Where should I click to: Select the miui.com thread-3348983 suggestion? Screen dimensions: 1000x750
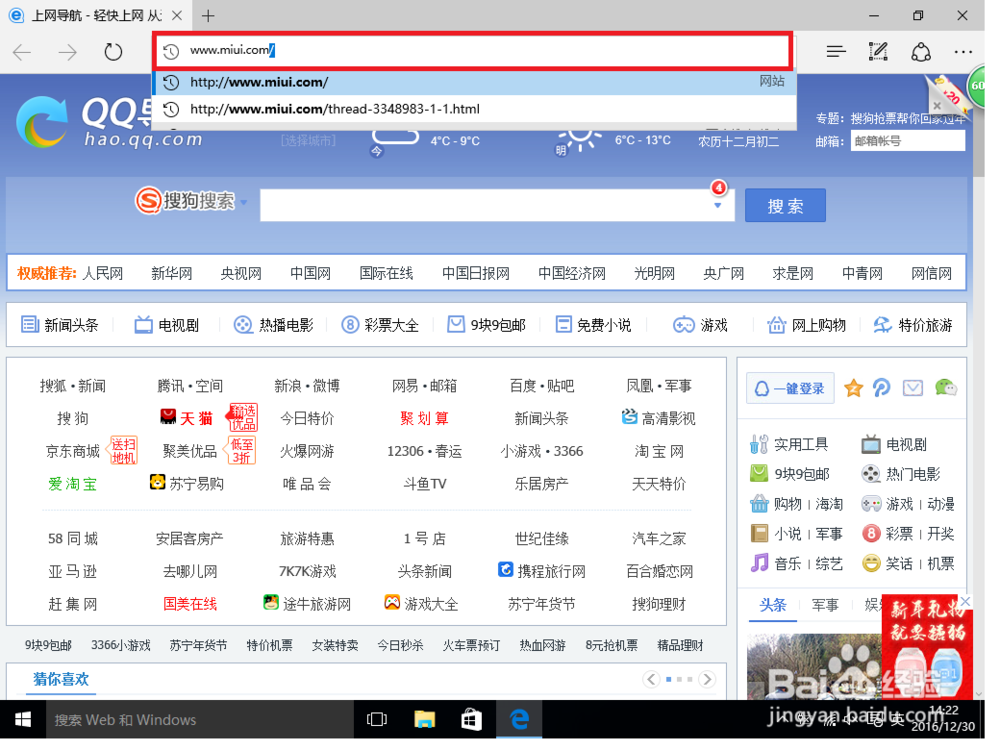(474, 109)
